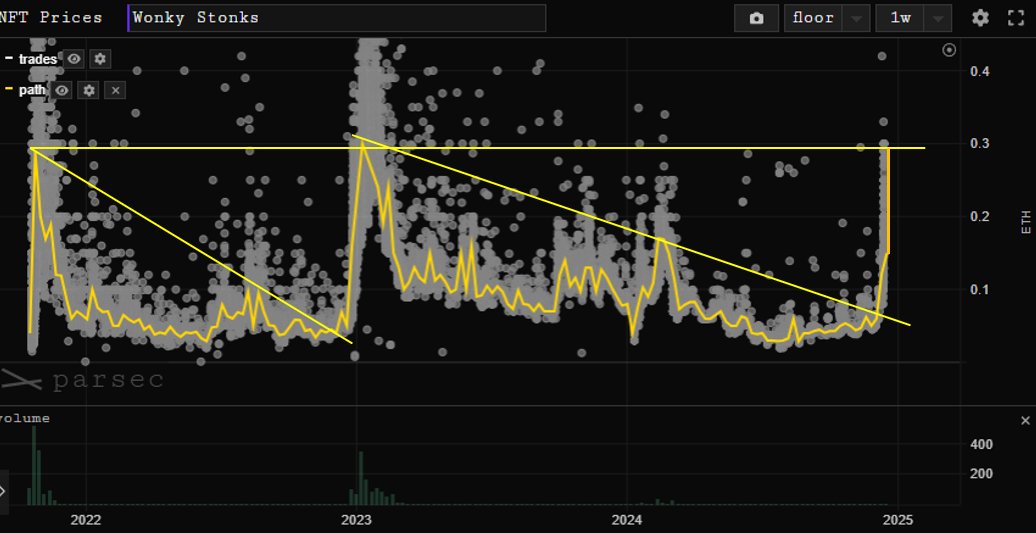The width and height of the screenshot is (1036, 533).
Task: Click the 2024 label on time axis
Action: (x=627, y=519)
